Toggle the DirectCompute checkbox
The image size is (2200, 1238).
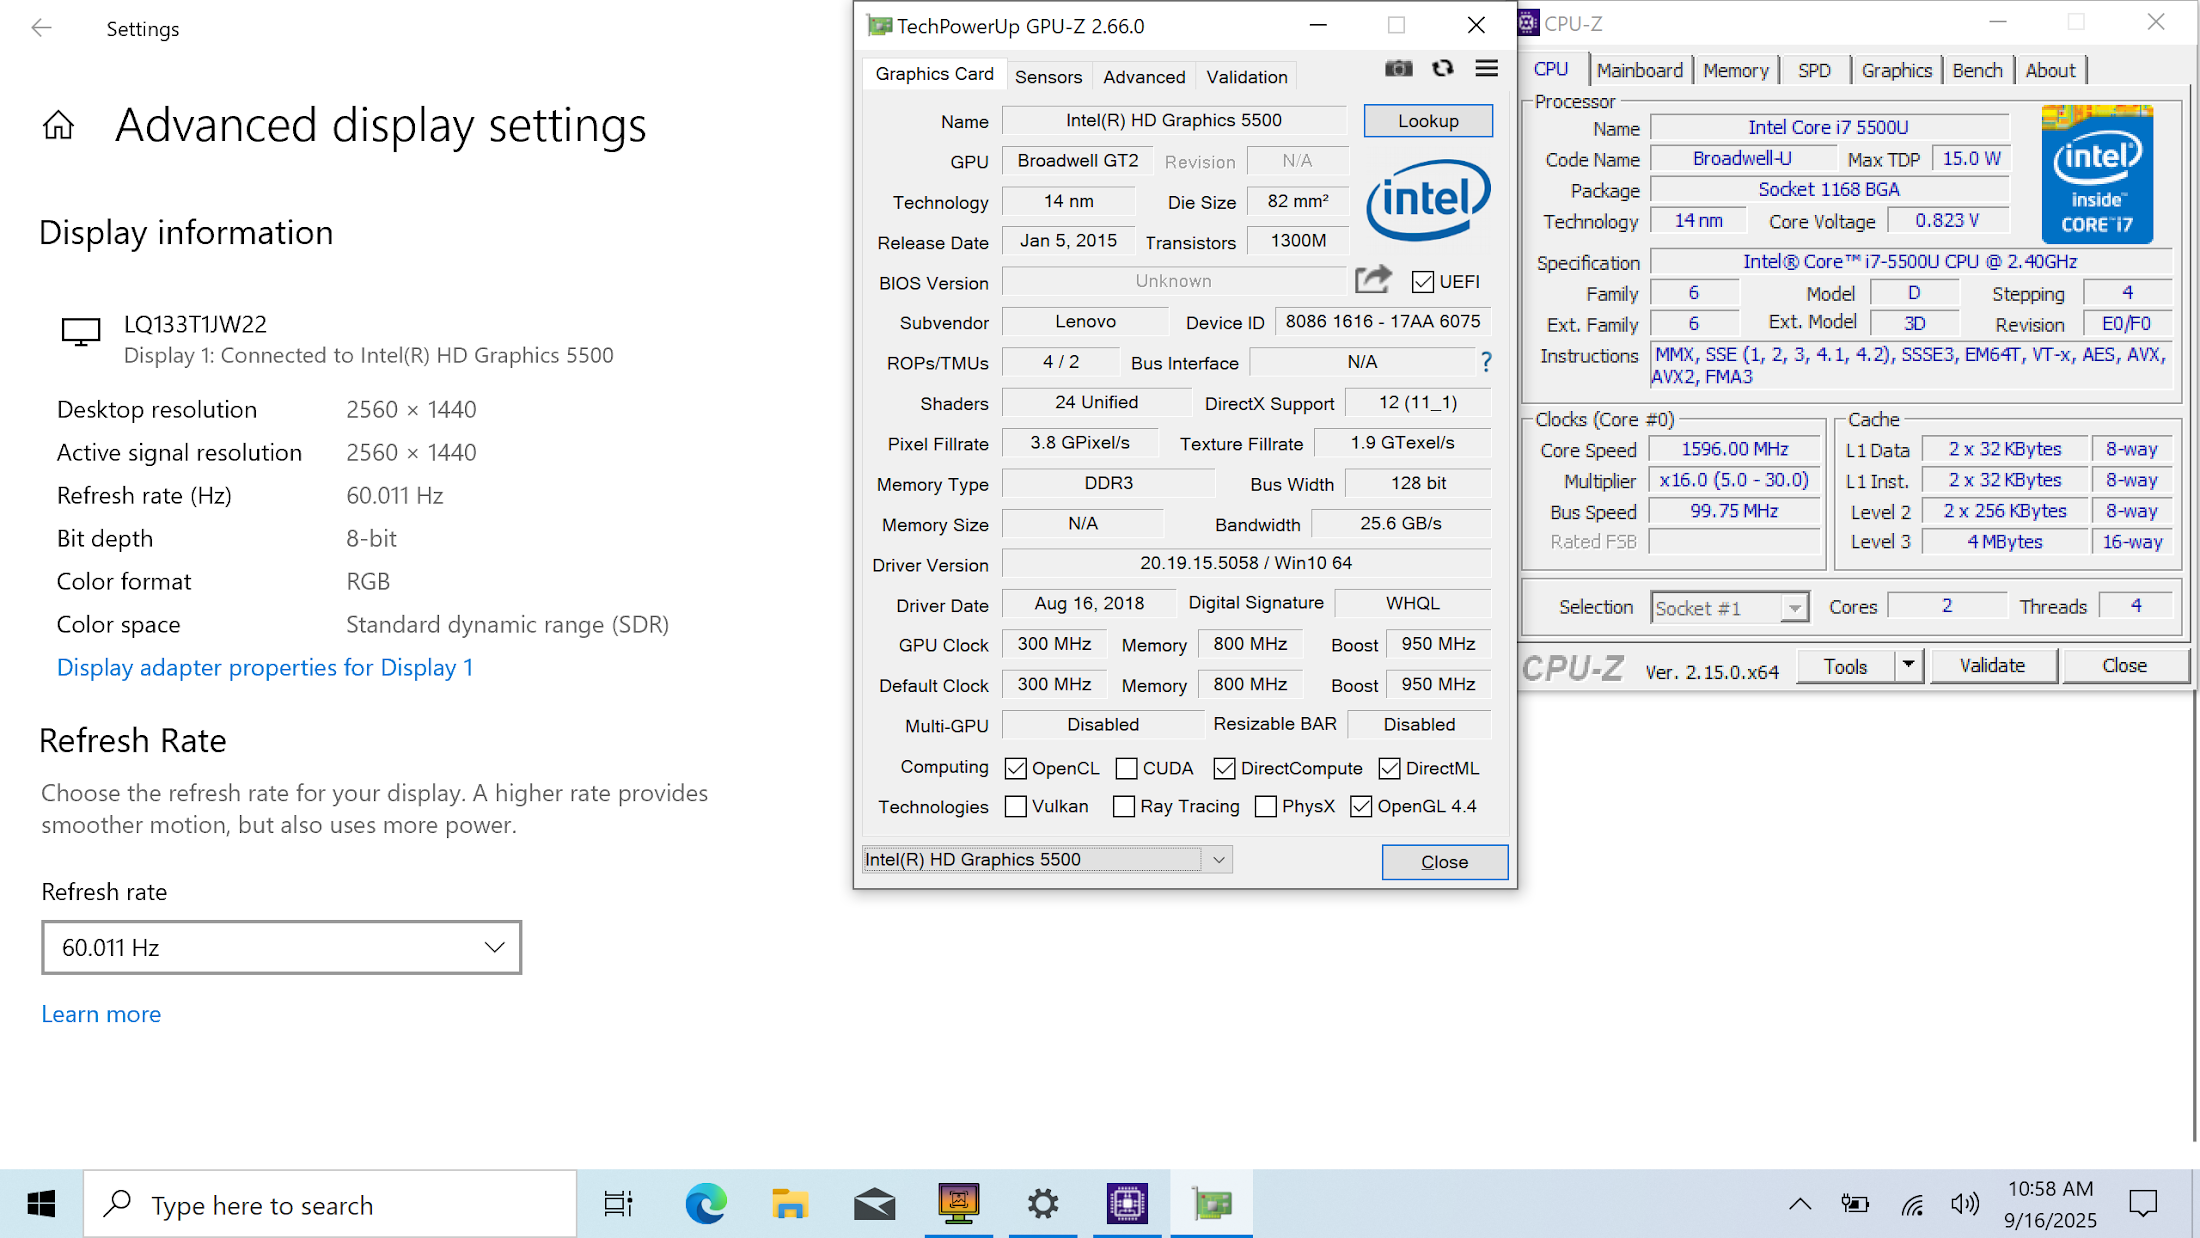pos(1224,768)
